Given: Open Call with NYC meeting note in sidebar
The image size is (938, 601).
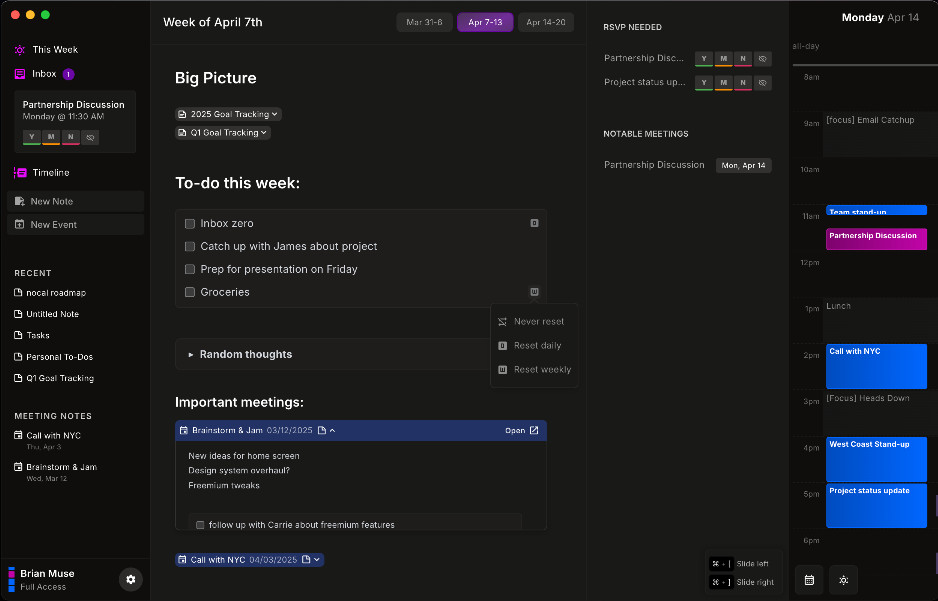Looking at the screenshot, I should pyautogui.click(x=48, y=440).
